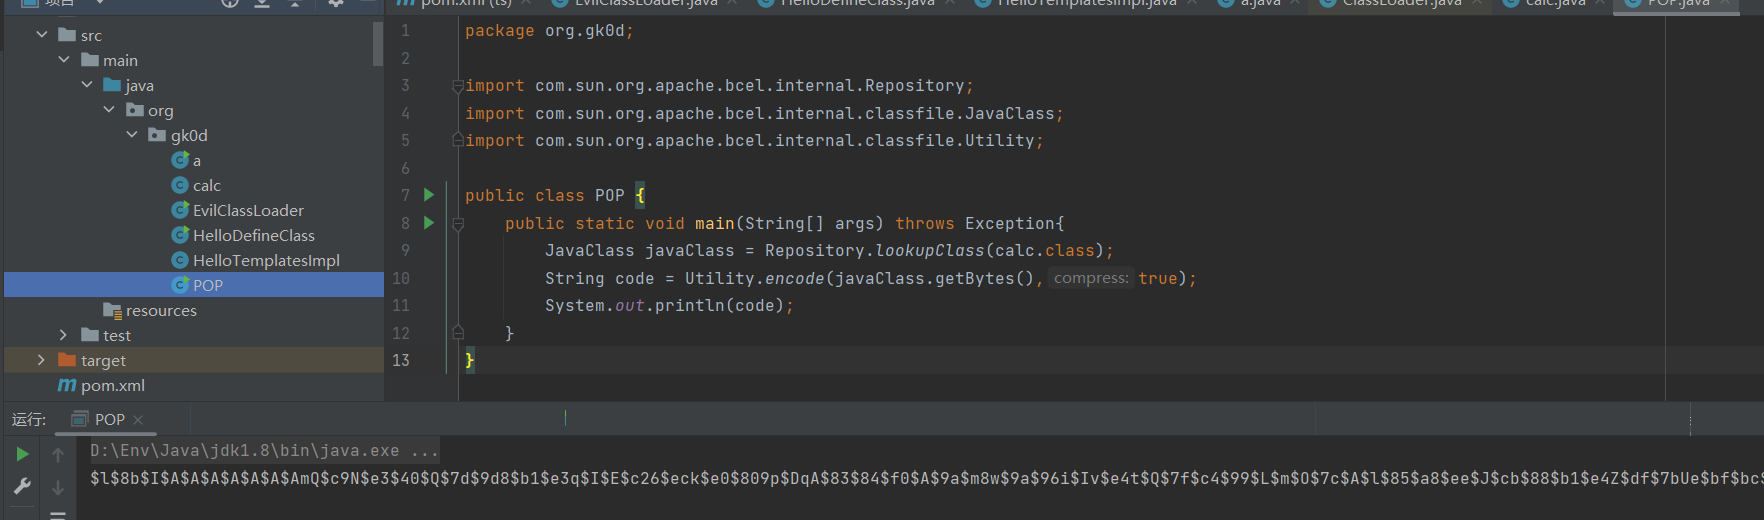Click the closing brace on line 13
Image resolution: width=1764 pixels, height=520 pixels.
coord(470,361)
